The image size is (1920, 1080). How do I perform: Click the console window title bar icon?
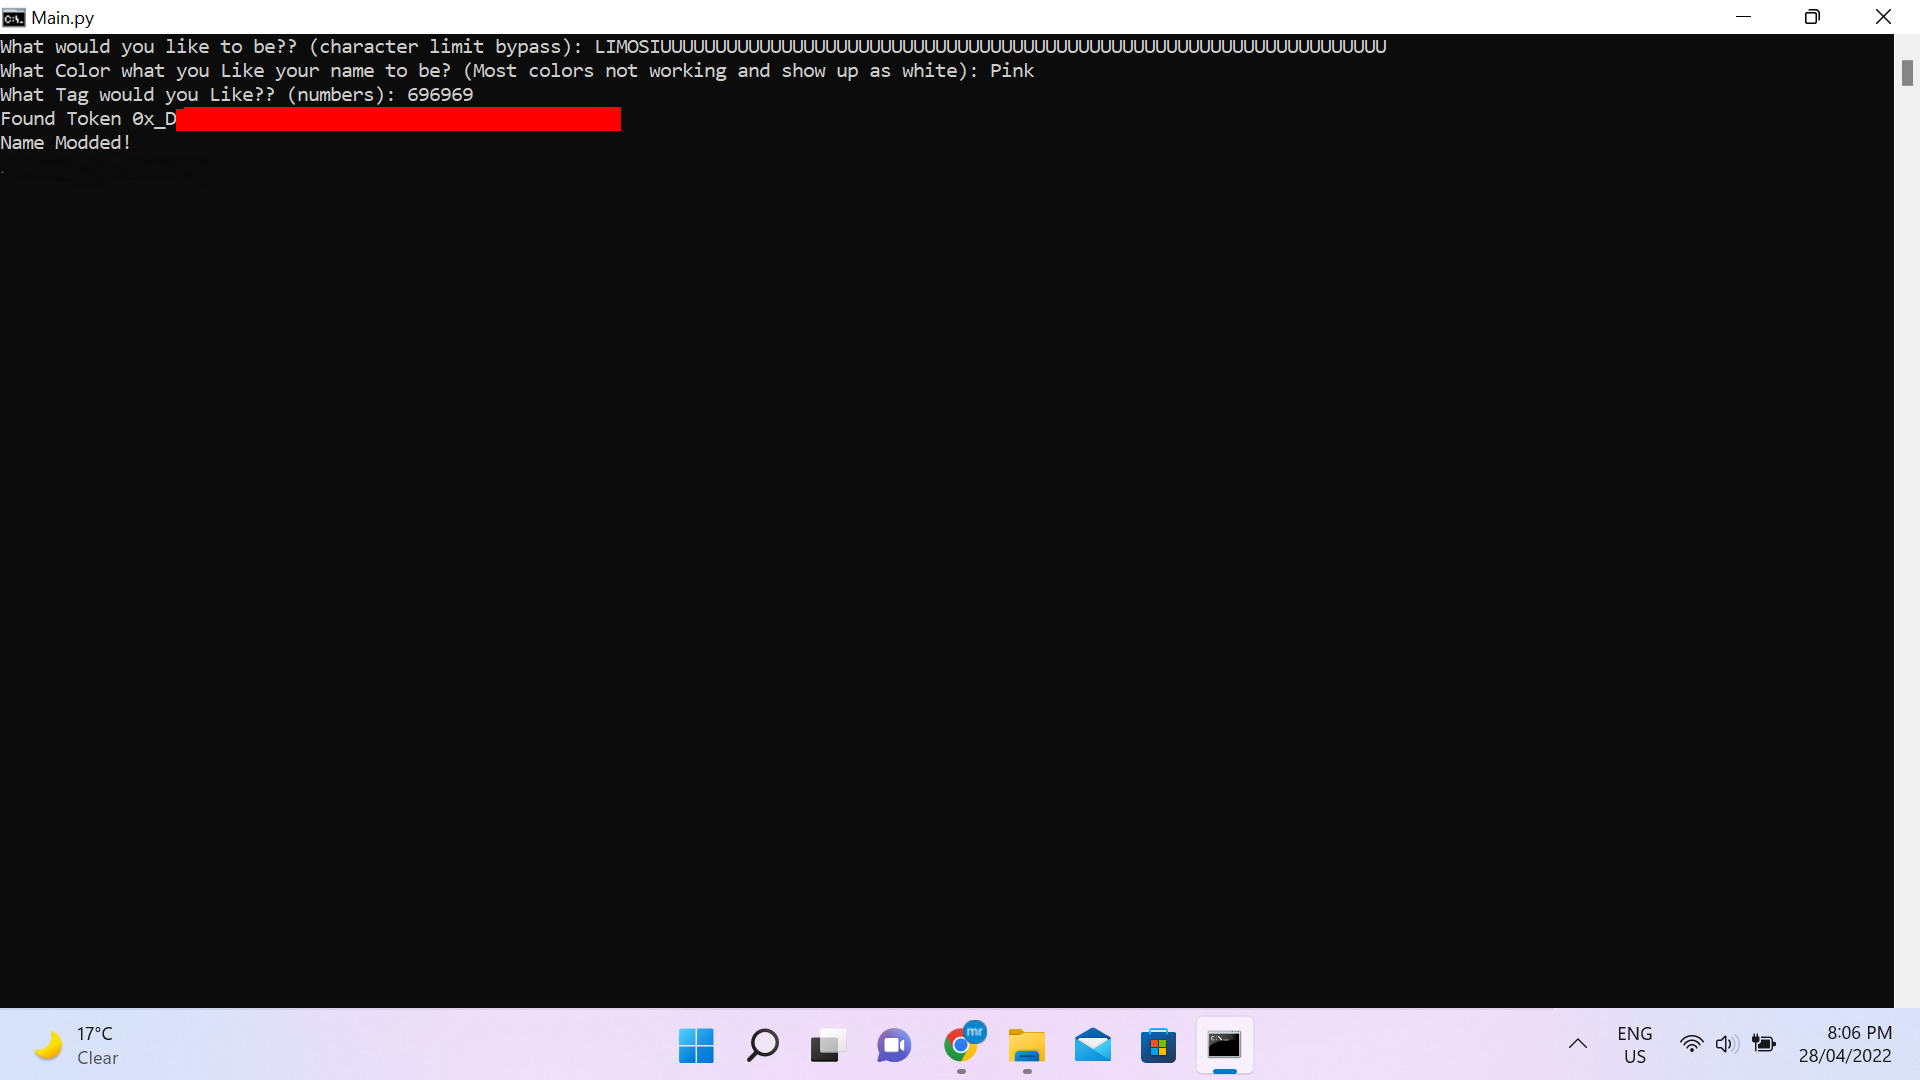[x=13, y=17]
